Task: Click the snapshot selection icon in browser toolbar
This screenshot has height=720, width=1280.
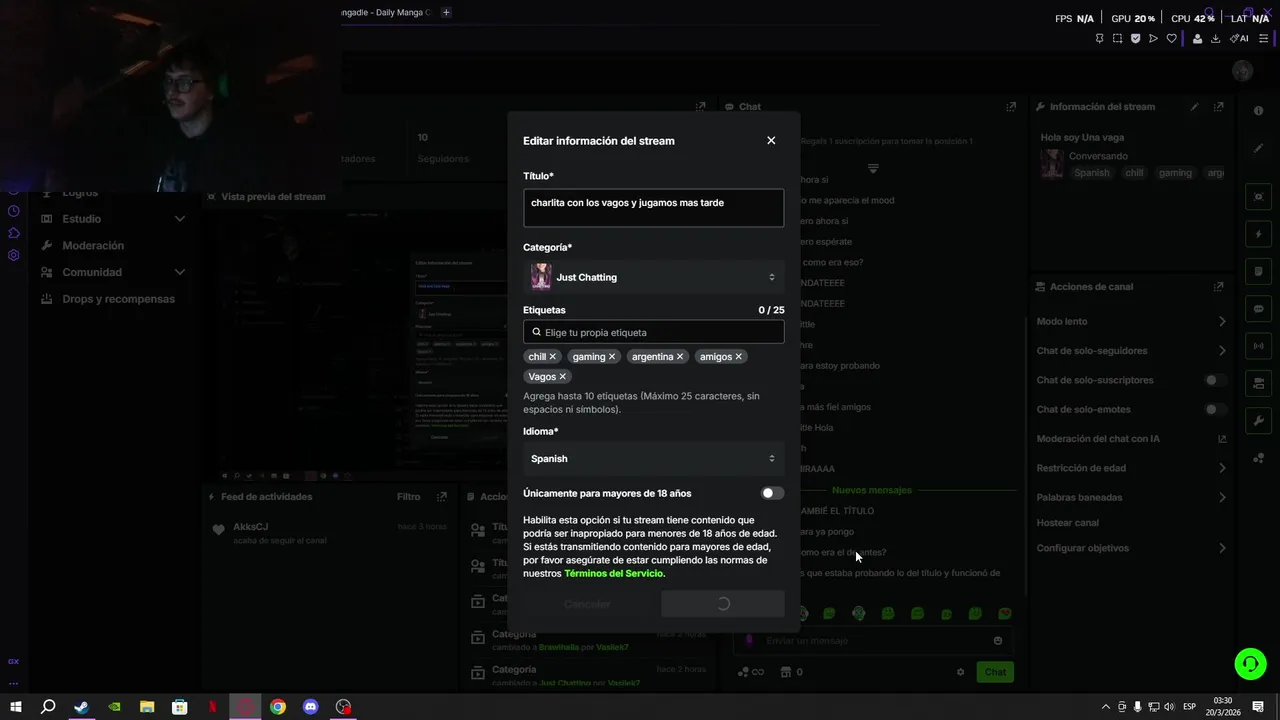Action: (x=1117, y=39)
